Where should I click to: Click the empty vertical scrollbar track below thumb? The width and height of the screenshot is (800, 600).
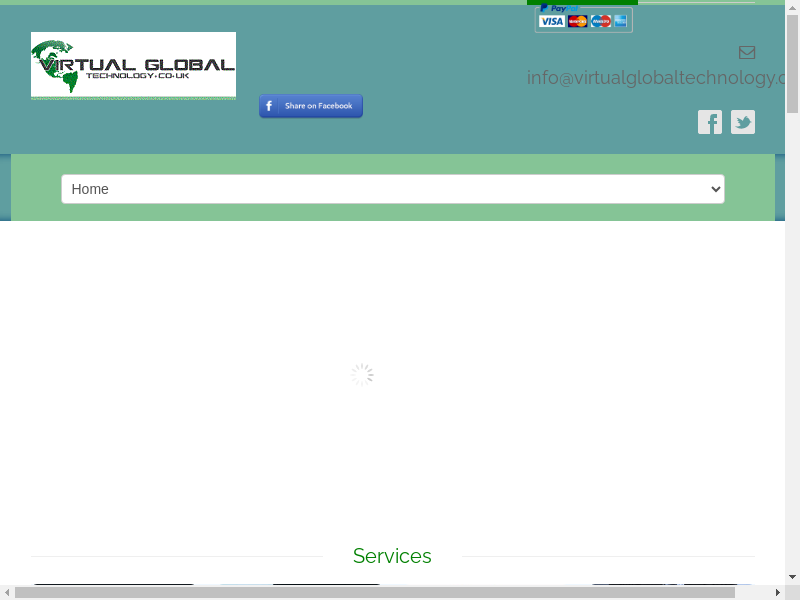[792, 350]
